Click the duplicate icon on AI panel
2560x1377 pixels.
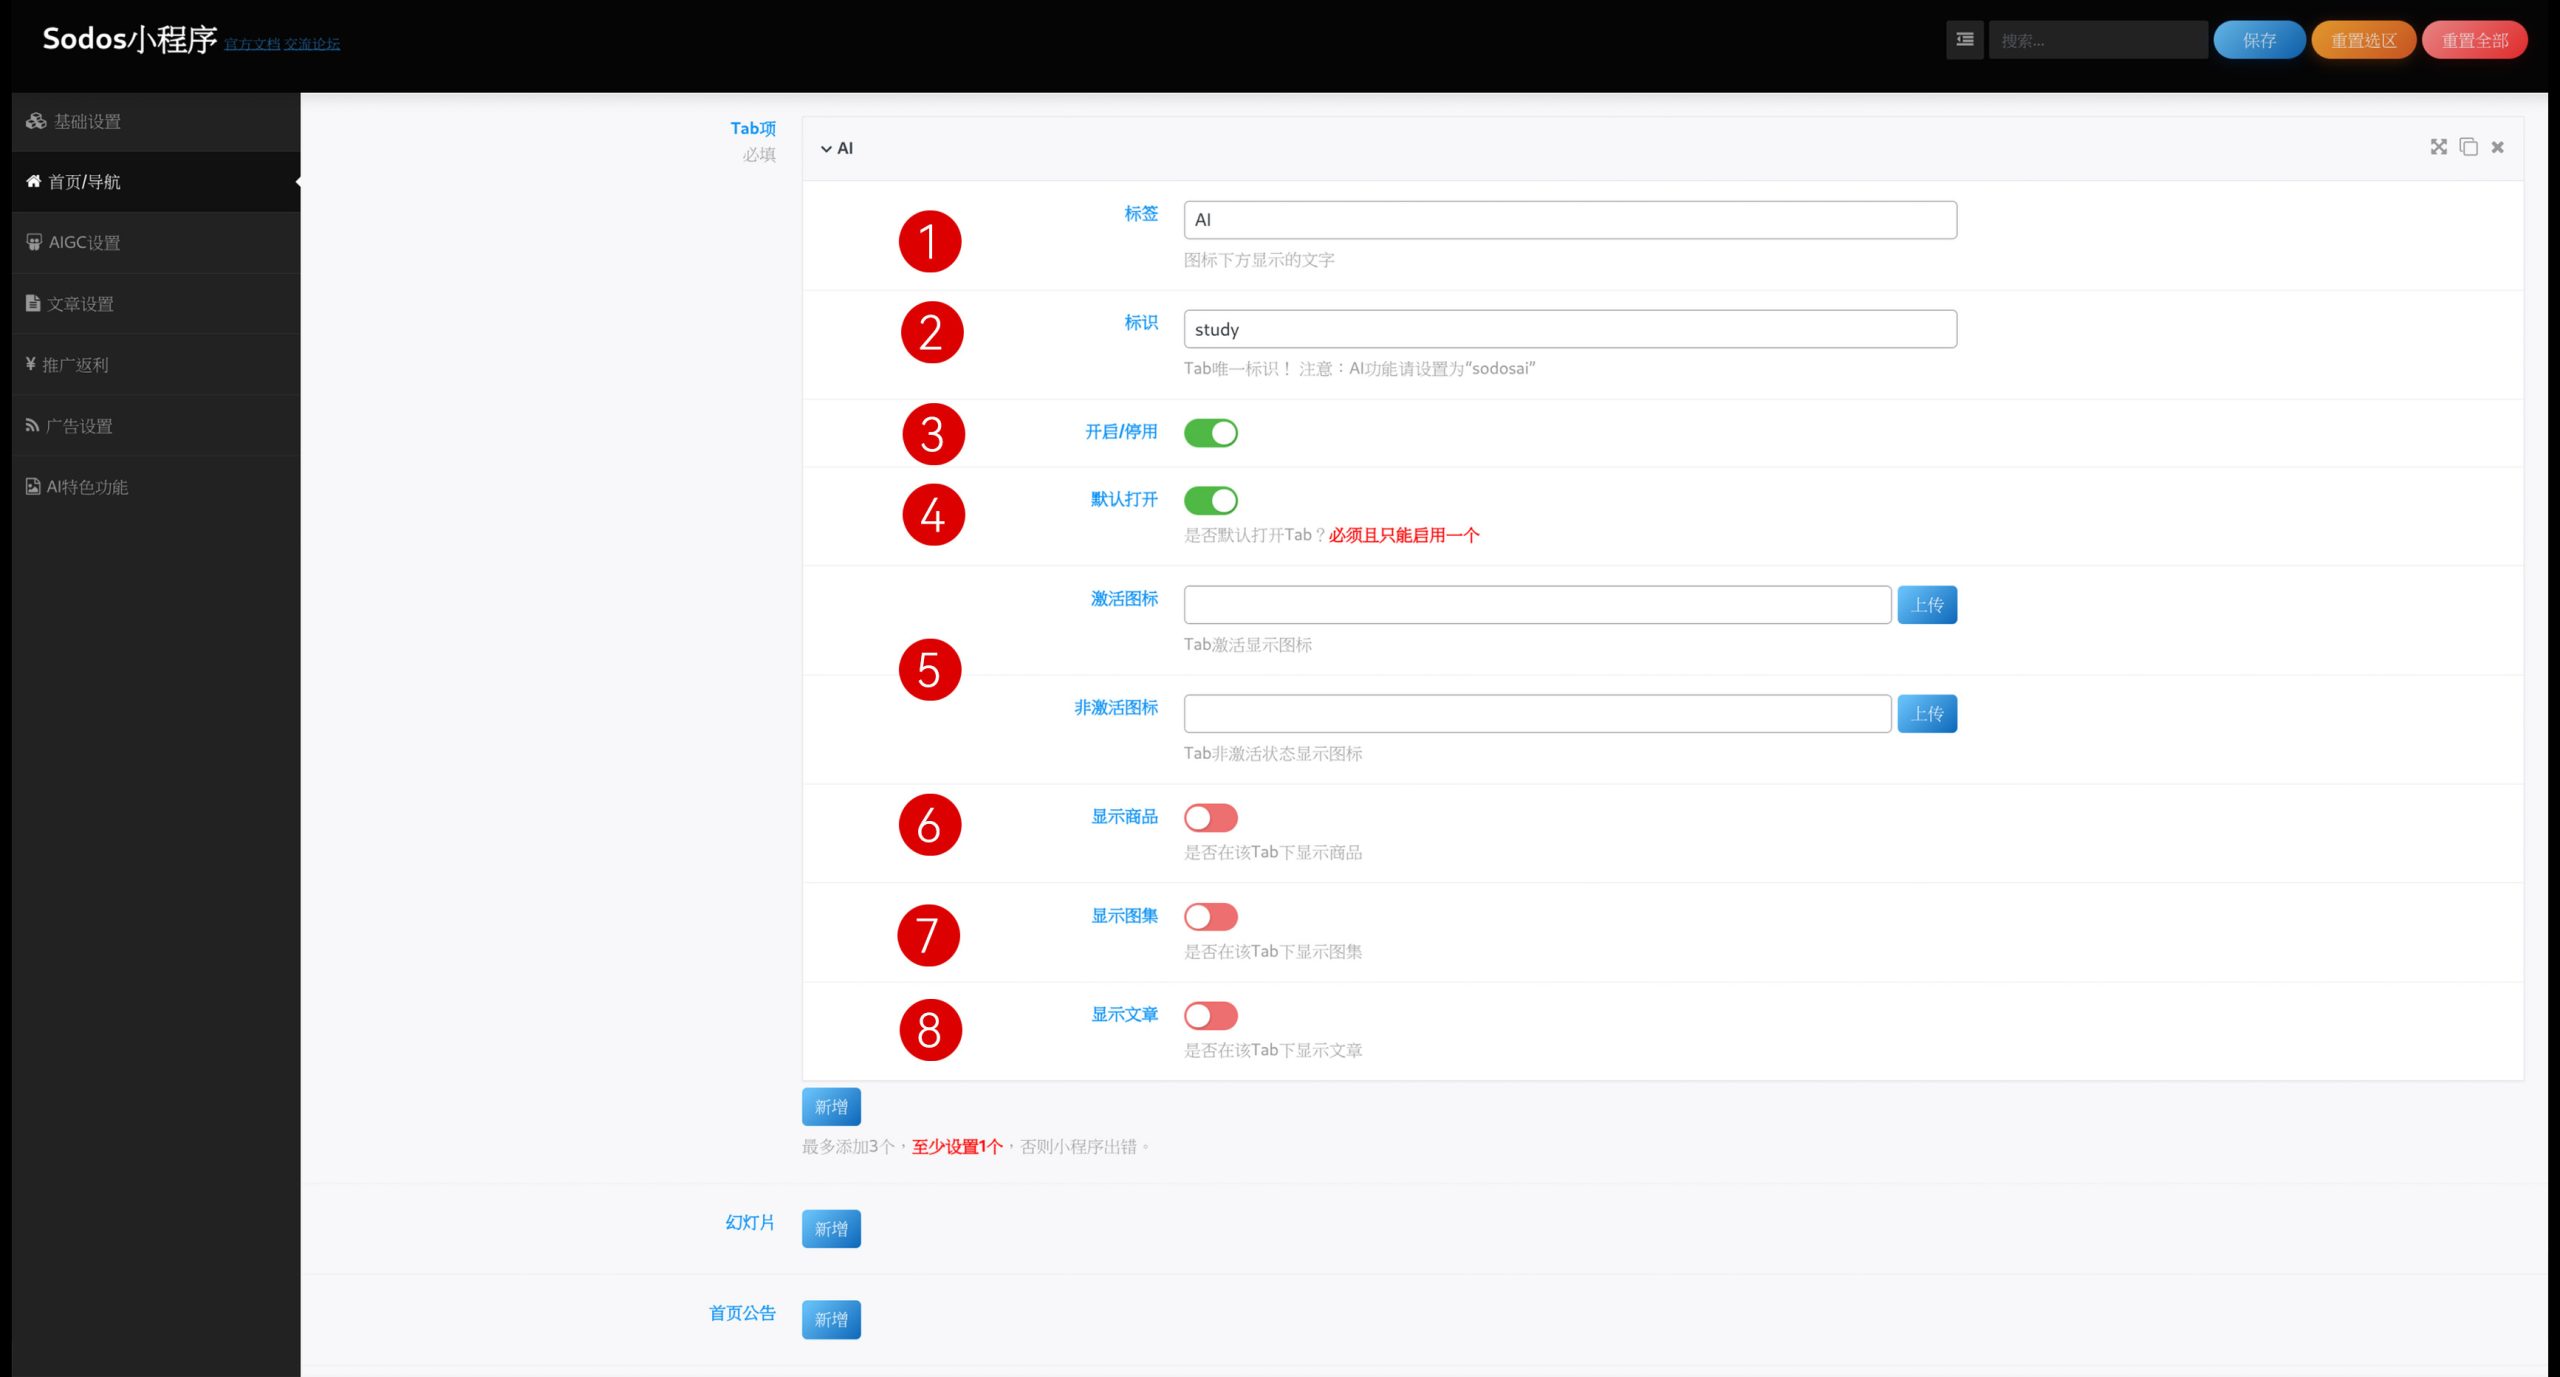(2468, 147)
